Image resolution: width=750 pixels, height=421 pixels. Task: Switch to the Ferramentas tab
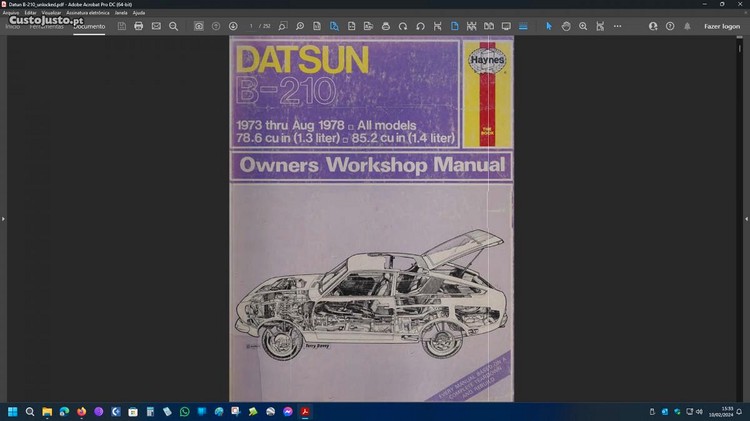coord(47,26)
